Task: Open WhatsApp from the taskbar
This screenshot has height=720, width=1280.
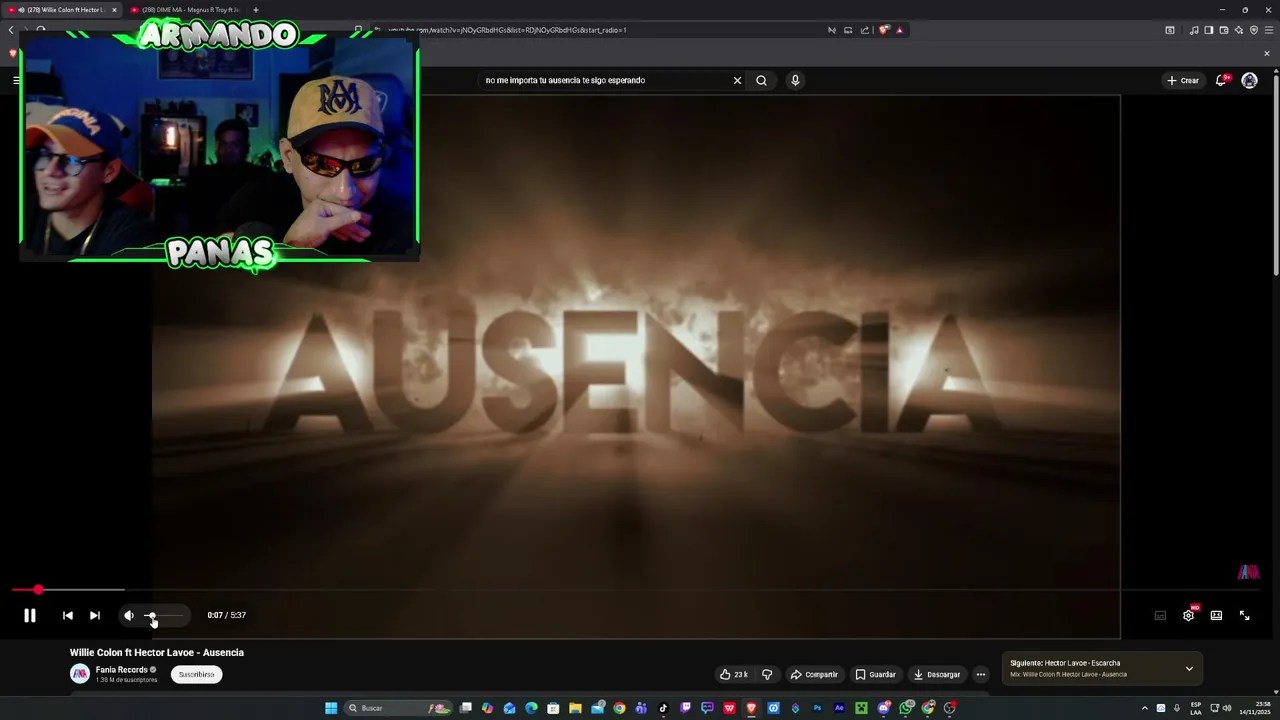Action: 906,708
